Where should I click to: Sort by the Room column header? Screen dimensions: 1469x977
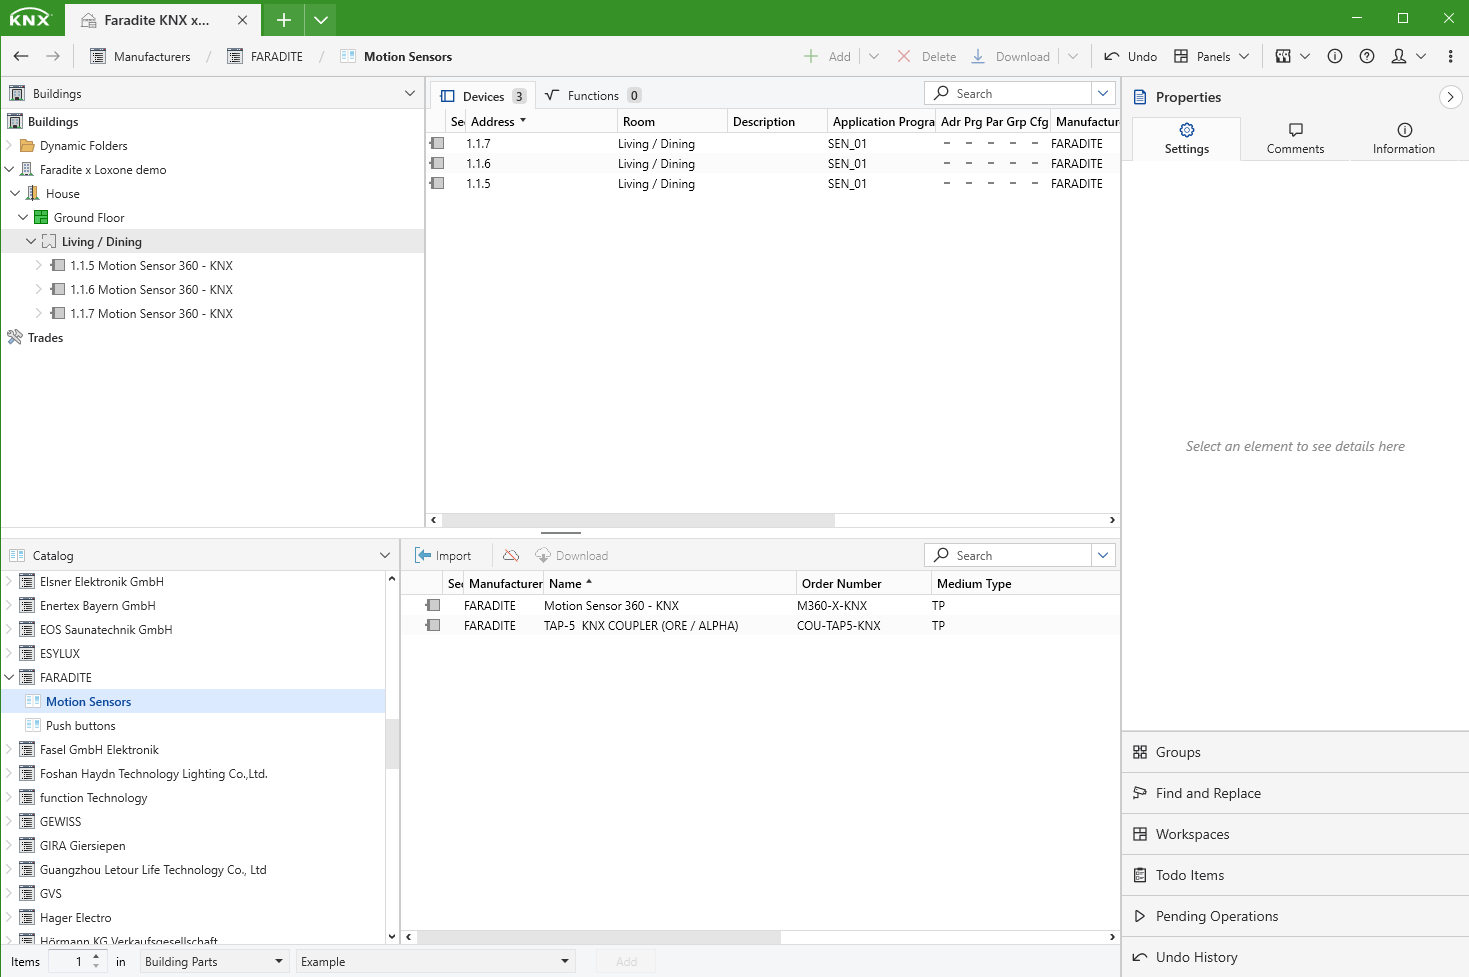[672, 121]
